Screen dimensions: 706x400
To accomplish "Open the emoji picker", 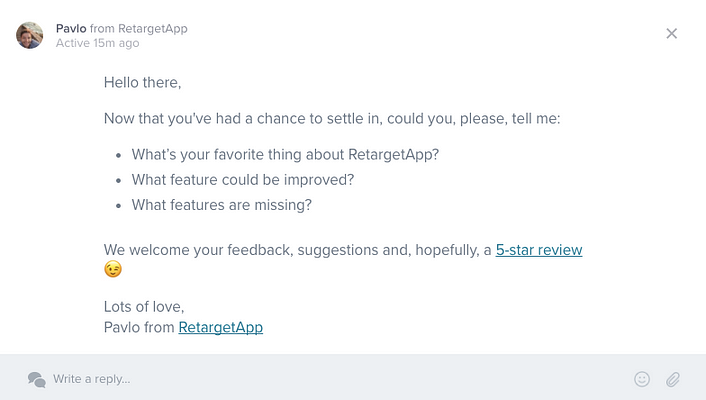I will click(x=642, y=379).
